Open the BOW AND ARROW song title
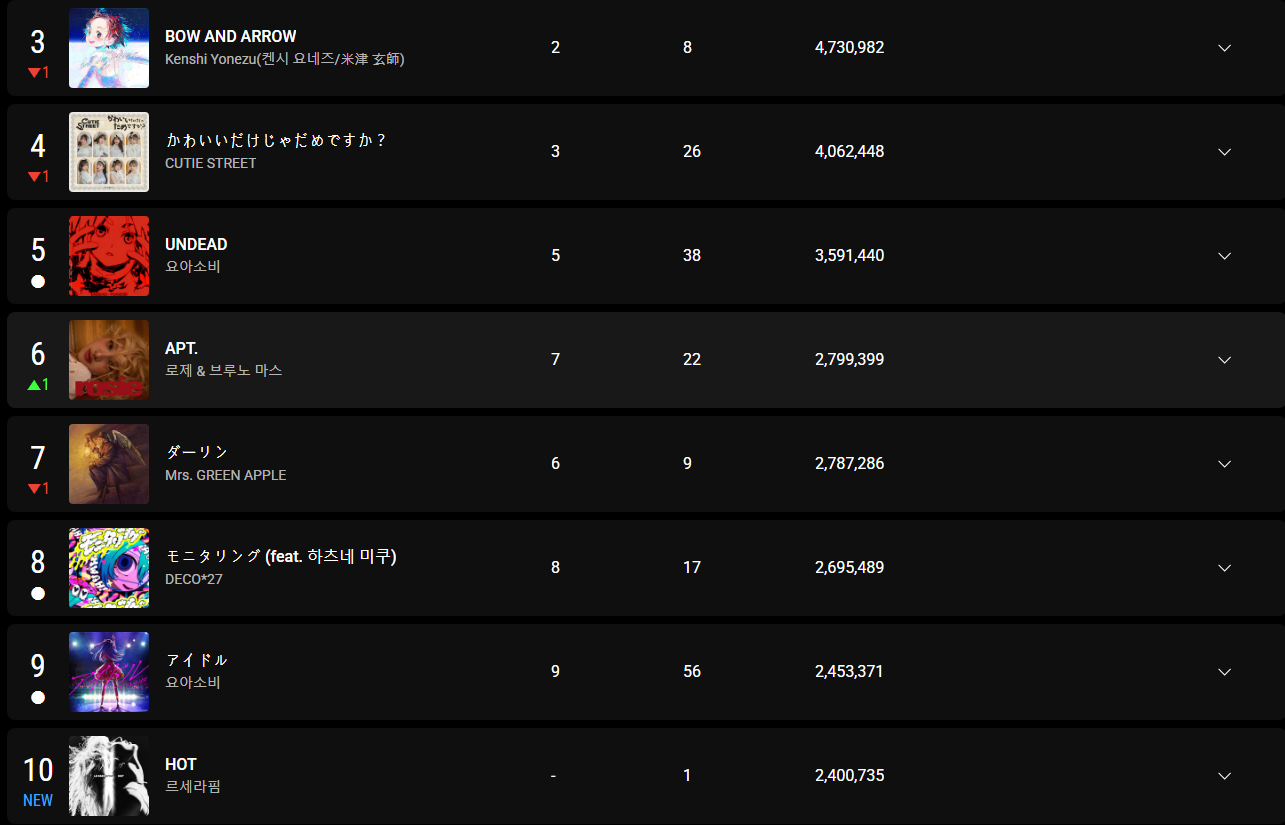 pyautogui.click(x=230, y=36)
